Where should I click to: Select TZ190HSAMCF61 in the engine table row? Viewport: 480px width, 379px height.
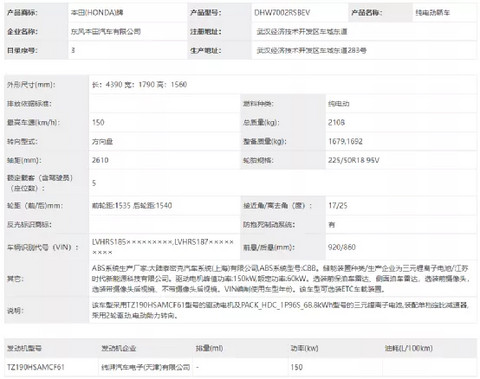tap(36, 367)
